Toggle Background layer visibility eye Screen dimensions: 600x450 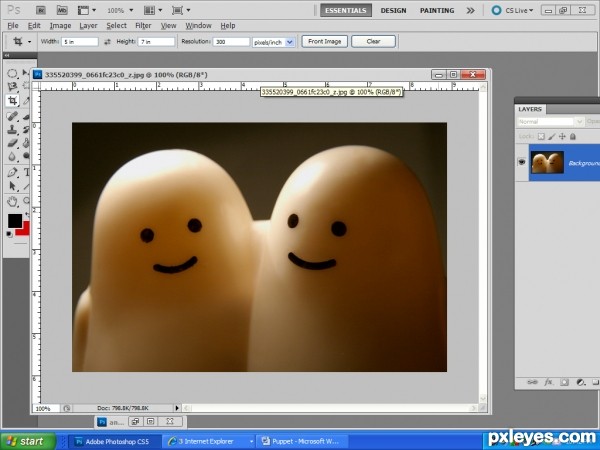coord(522,162)
